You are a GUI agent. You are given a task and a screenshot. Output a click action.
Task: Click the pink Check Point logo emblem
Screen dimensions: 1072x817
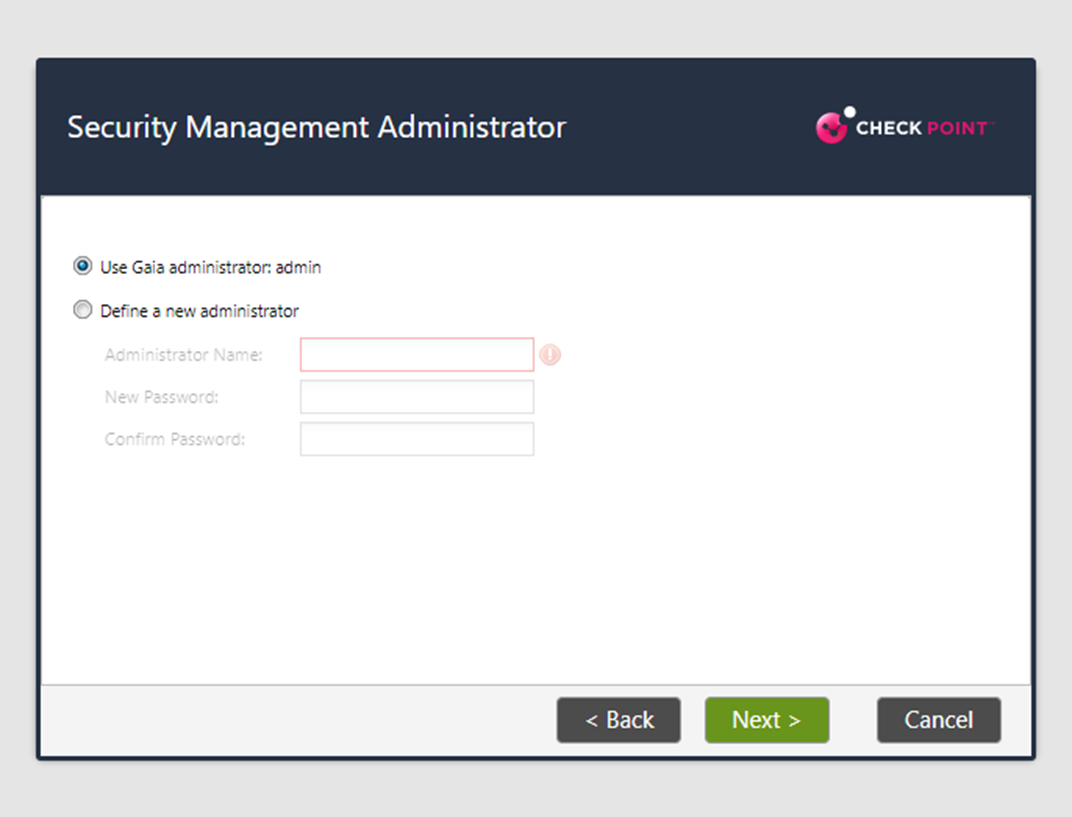(831, 128)
